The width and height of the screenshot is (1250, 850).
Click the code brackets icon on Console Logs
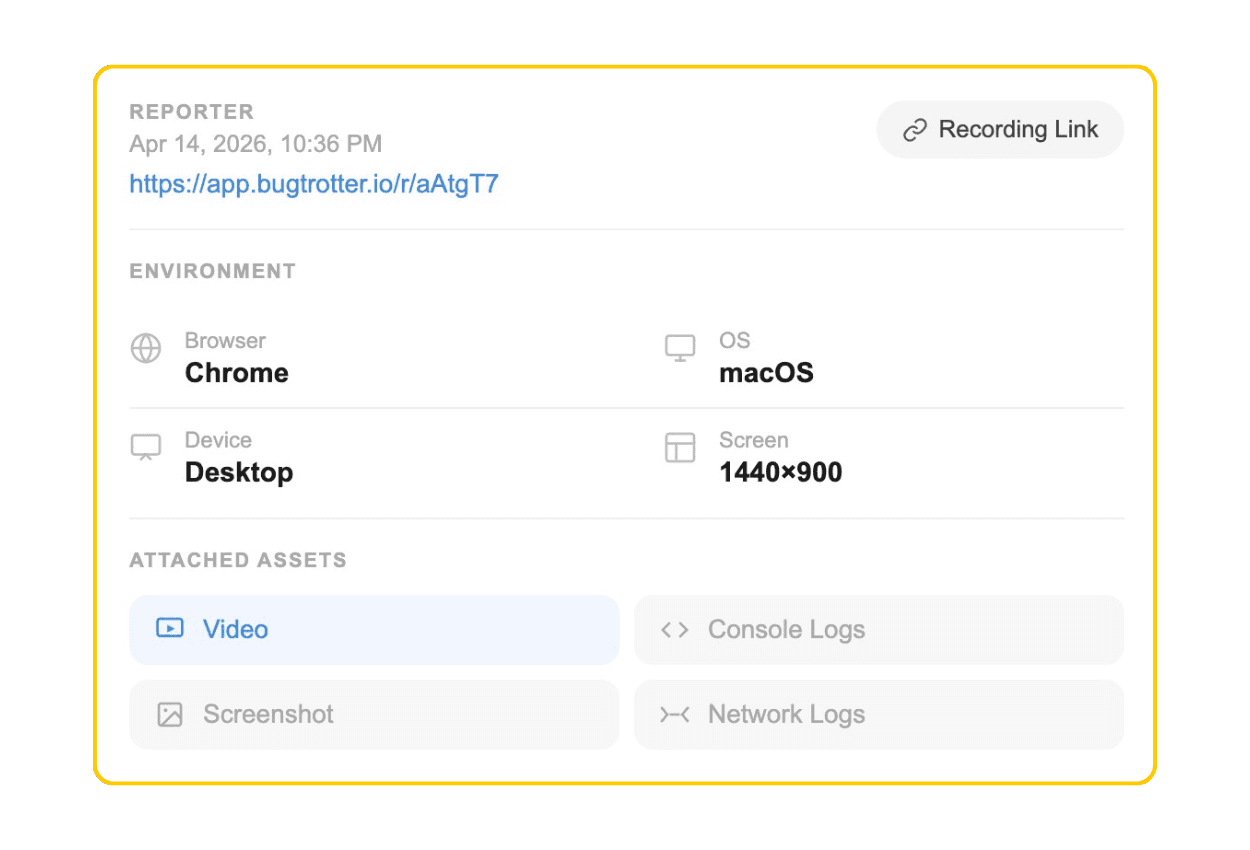point(674,629)
